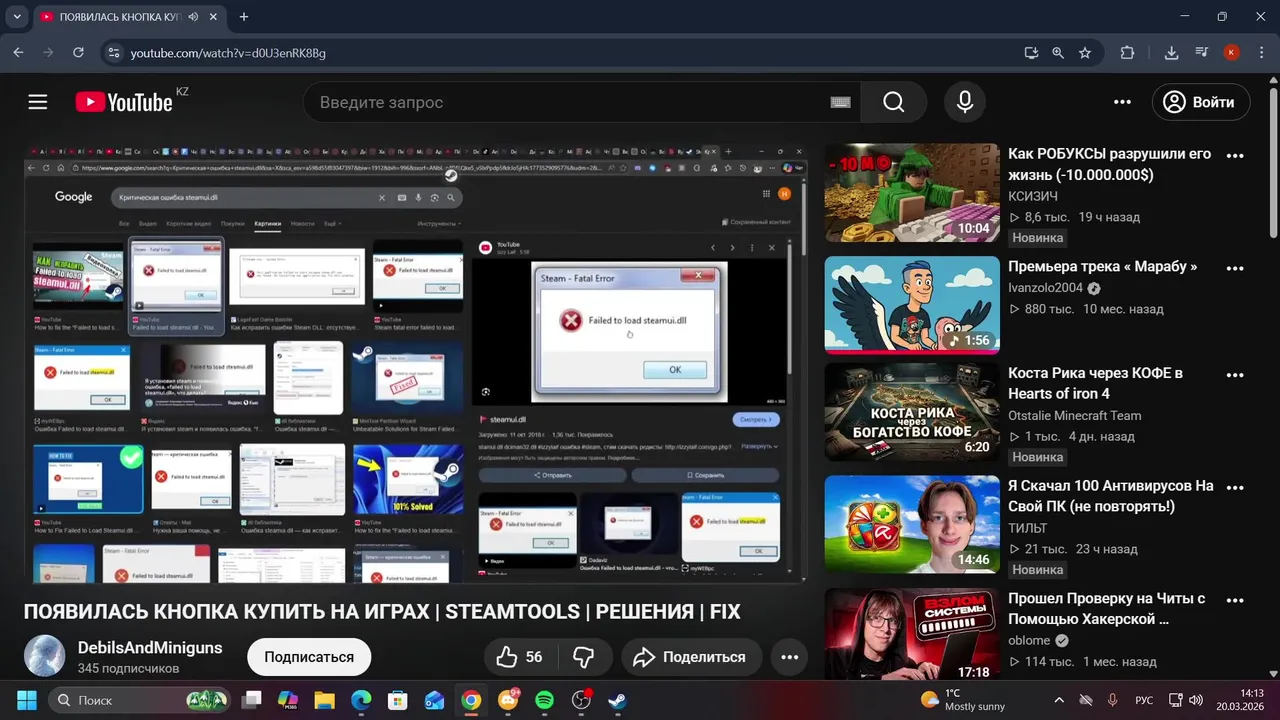Mute the tab via speaker icon
1280x720 pixels.
(x=192, y=17)
